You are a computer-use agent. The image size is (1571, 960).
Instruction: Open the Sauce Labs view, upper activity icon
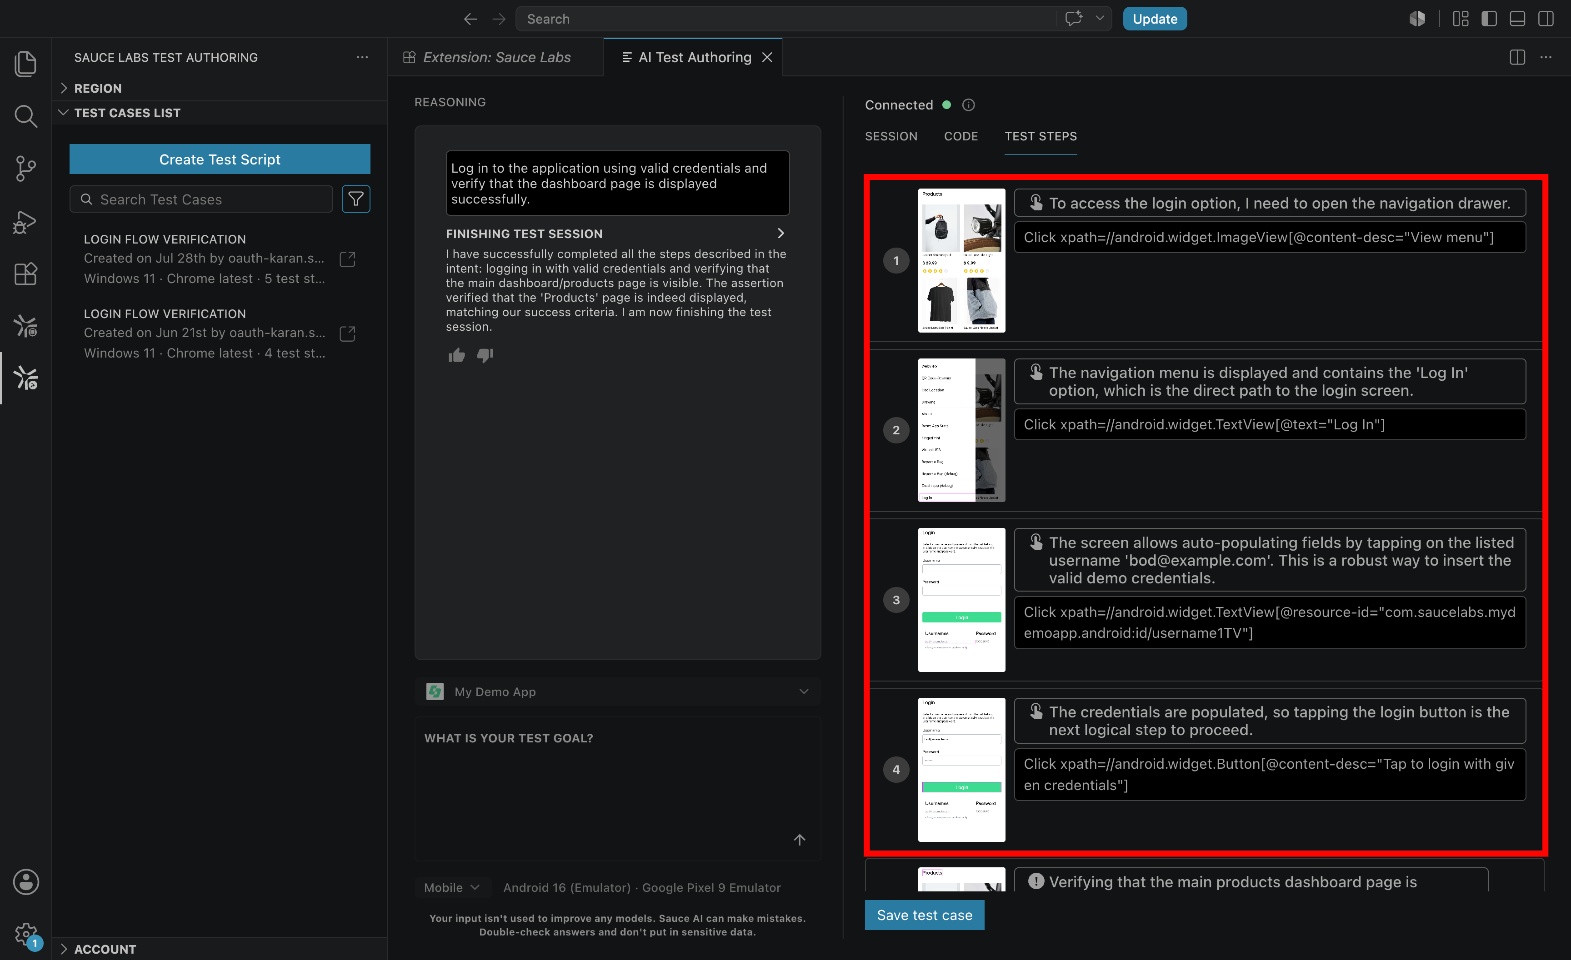click(26, 326)
